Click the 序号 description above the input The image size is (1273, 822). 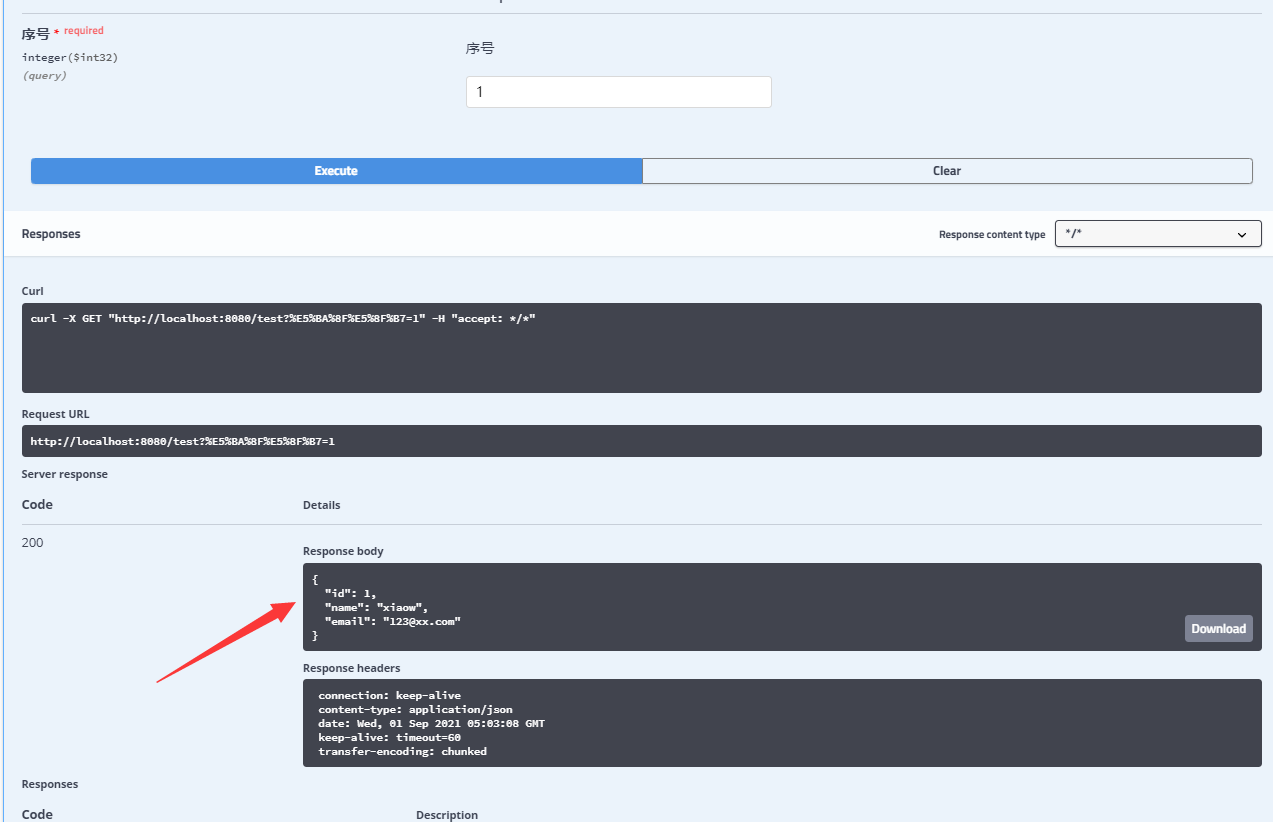[x=480, y=48]
